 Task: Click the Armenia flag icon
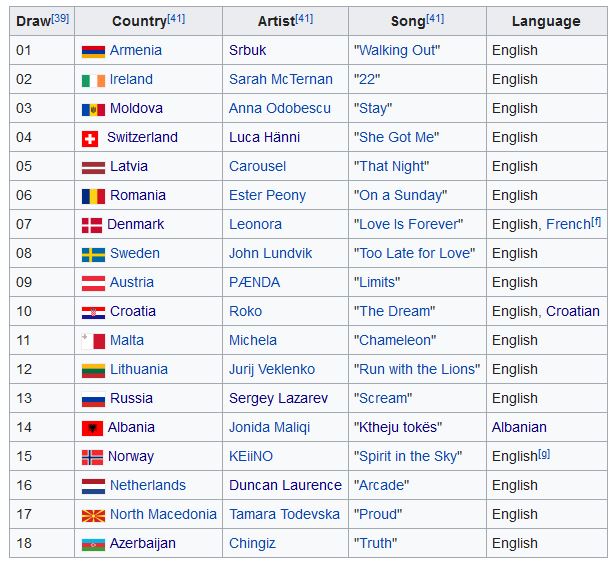pyautogui.click(x=93, y=51)
